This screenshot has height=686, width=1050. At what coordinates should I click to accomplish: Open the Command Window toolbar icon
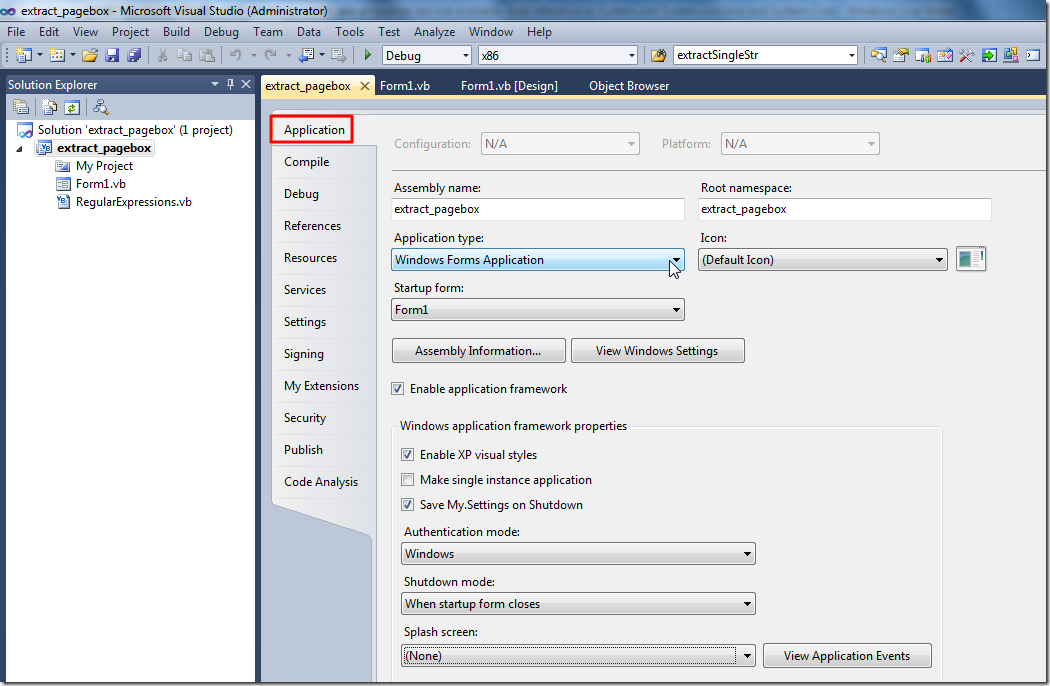point(1033,55)
